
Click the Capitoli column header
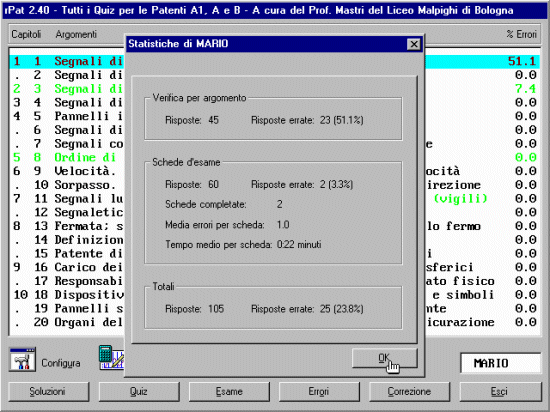26,34
